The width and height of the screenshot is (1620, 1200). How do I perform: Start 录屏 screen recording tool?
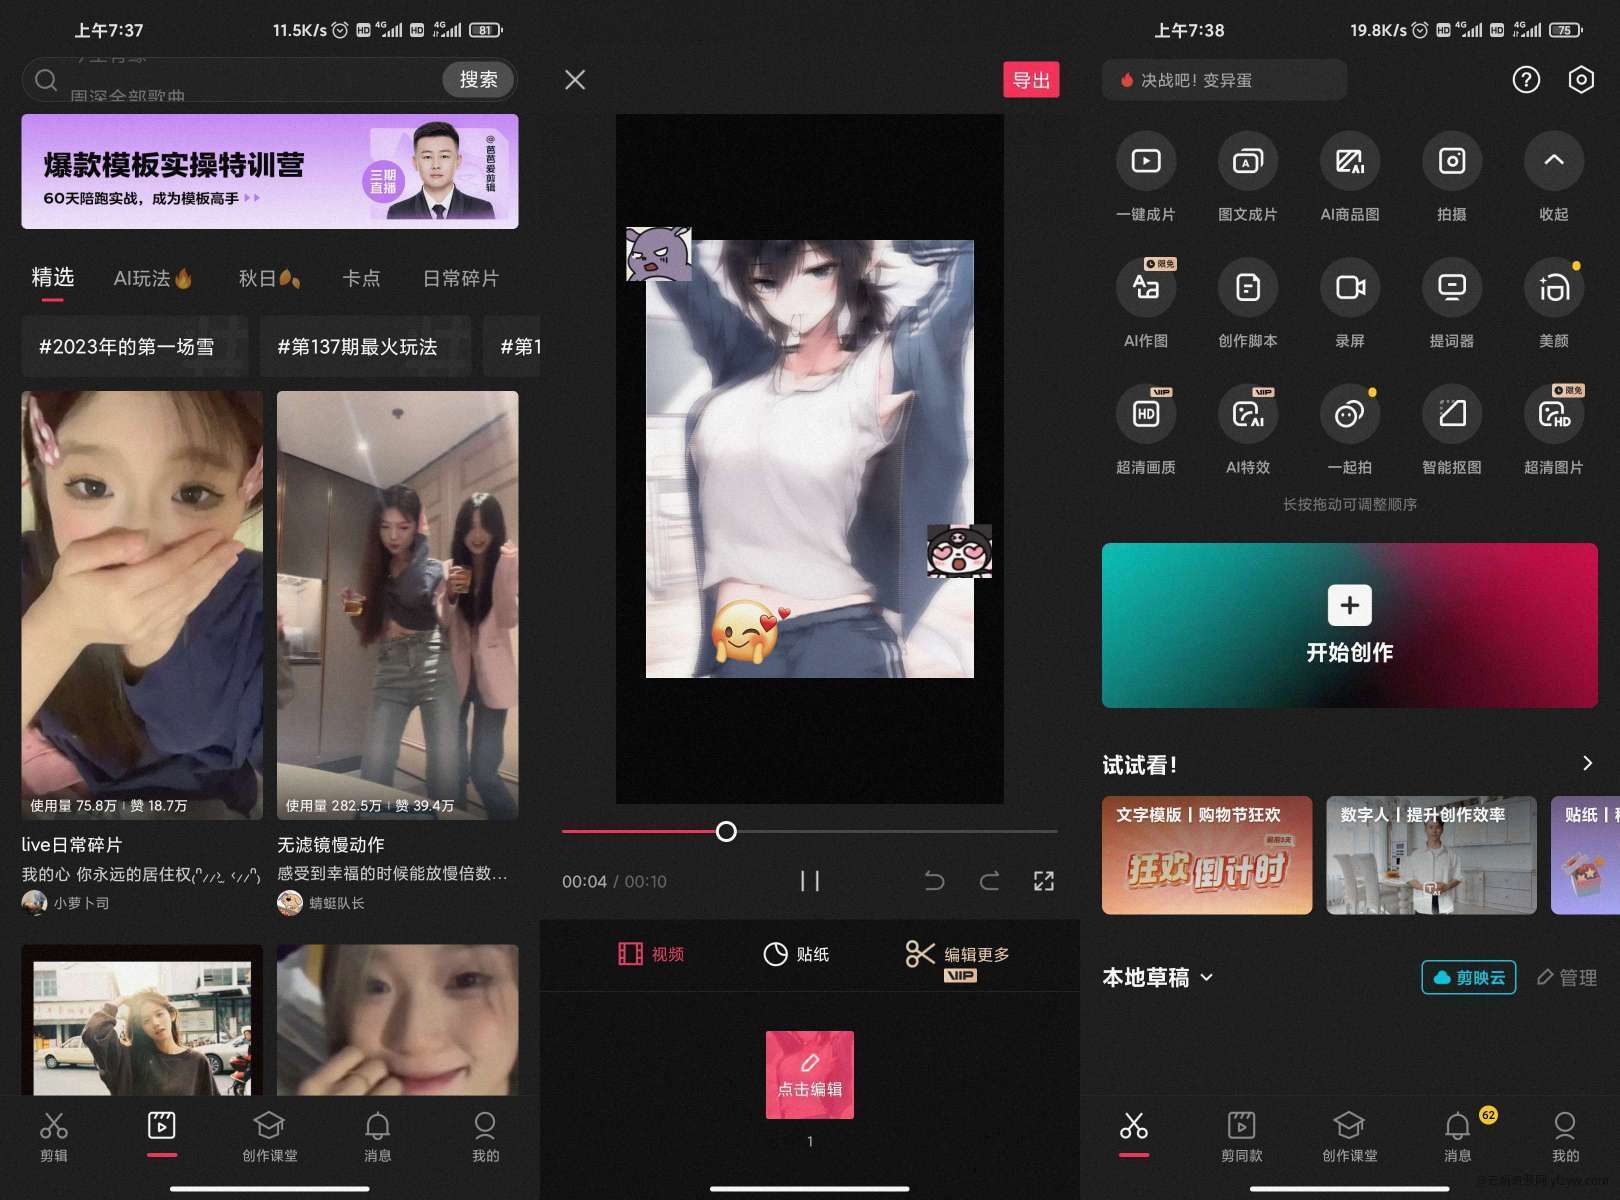(1350, 304)
